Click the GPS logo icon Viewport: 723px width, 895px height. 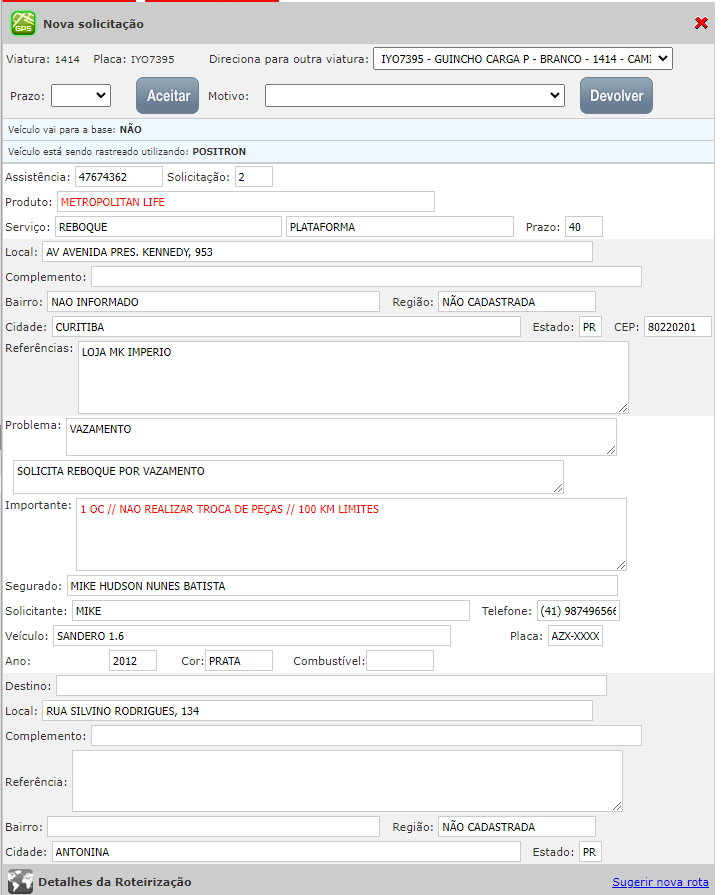coord(22,23)
